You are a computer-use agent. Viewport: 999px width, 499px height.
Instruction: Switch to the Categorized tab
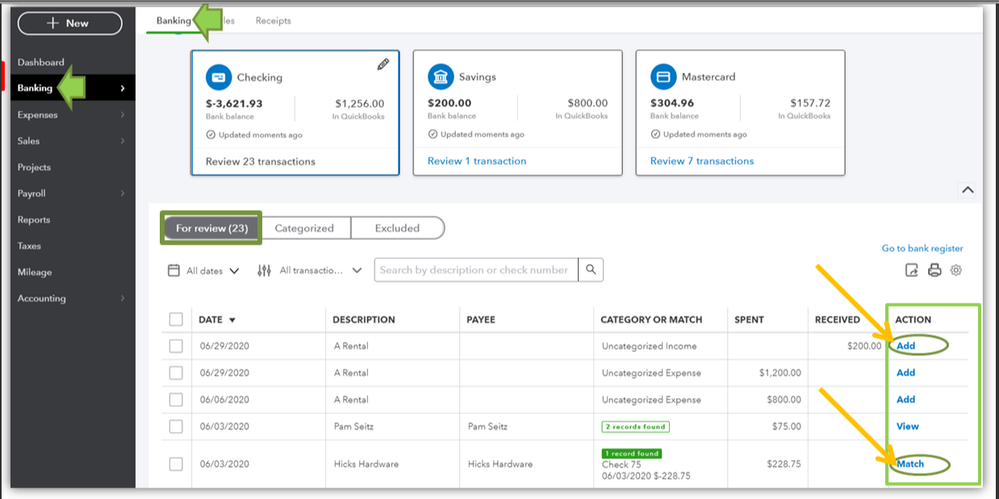tap(304, 228)
